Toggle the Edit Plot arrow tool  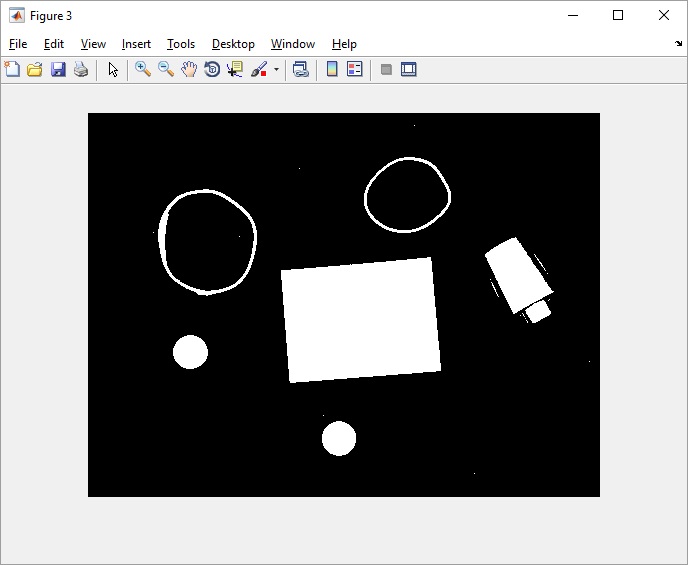[113, 69]
